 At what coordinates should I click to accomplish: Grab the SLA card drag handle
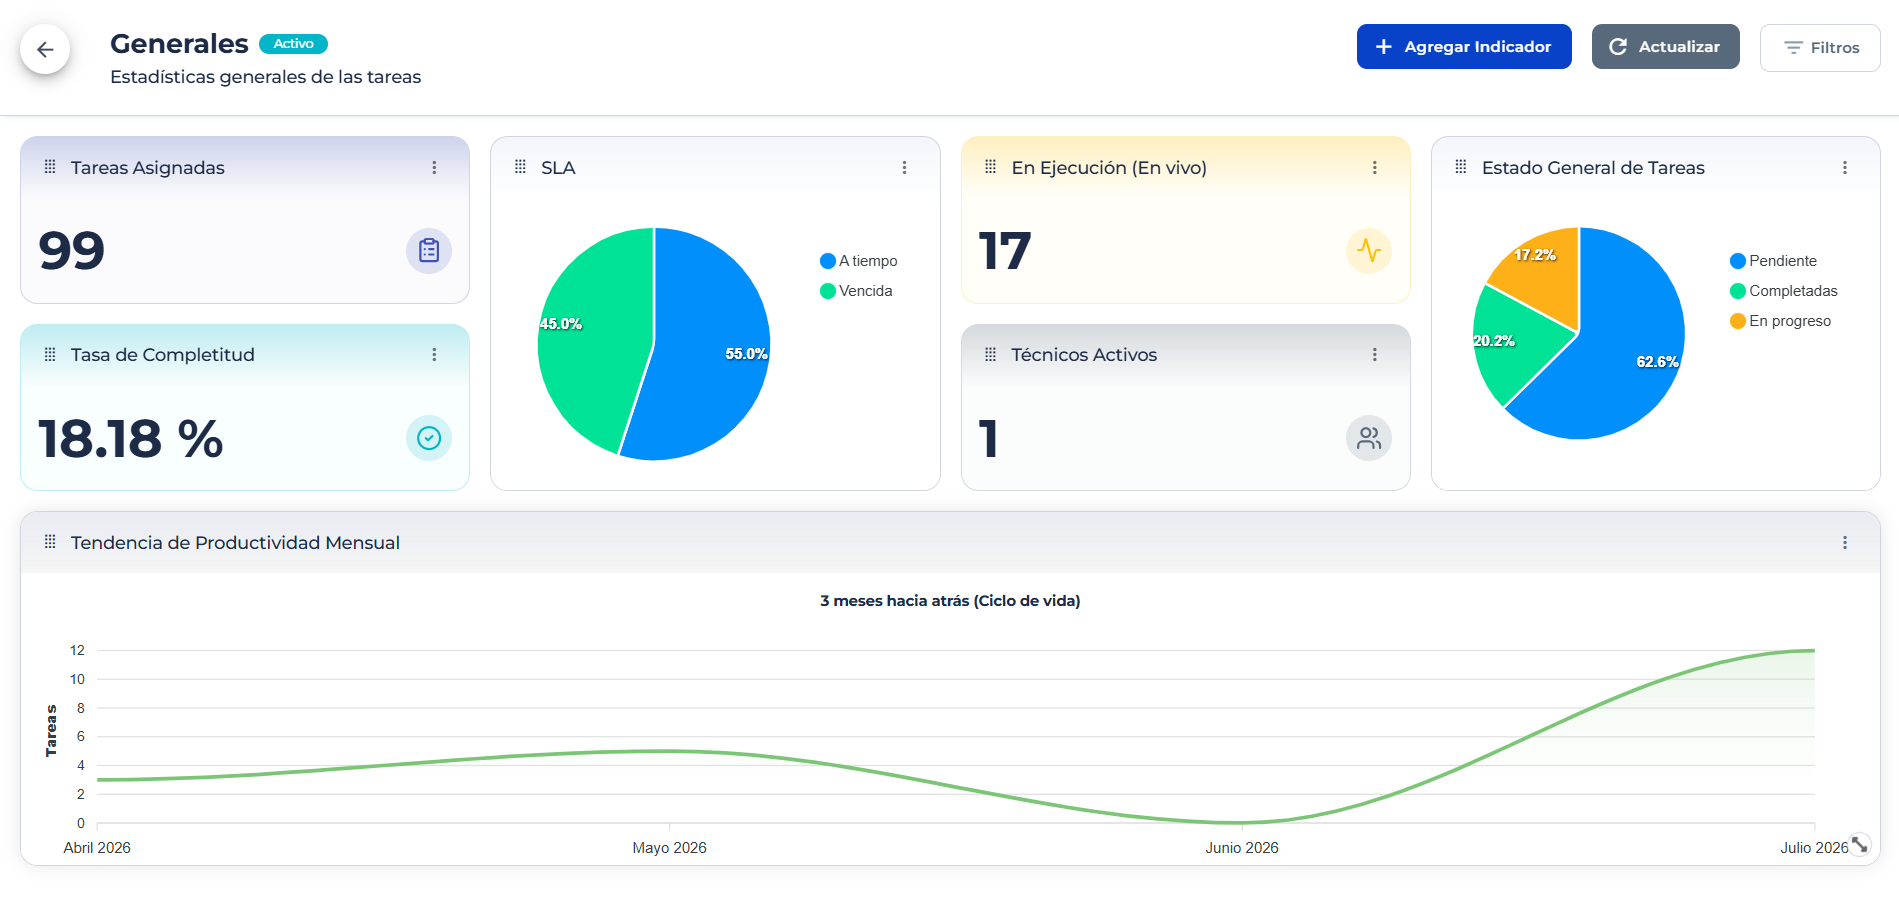click(520, 167)
